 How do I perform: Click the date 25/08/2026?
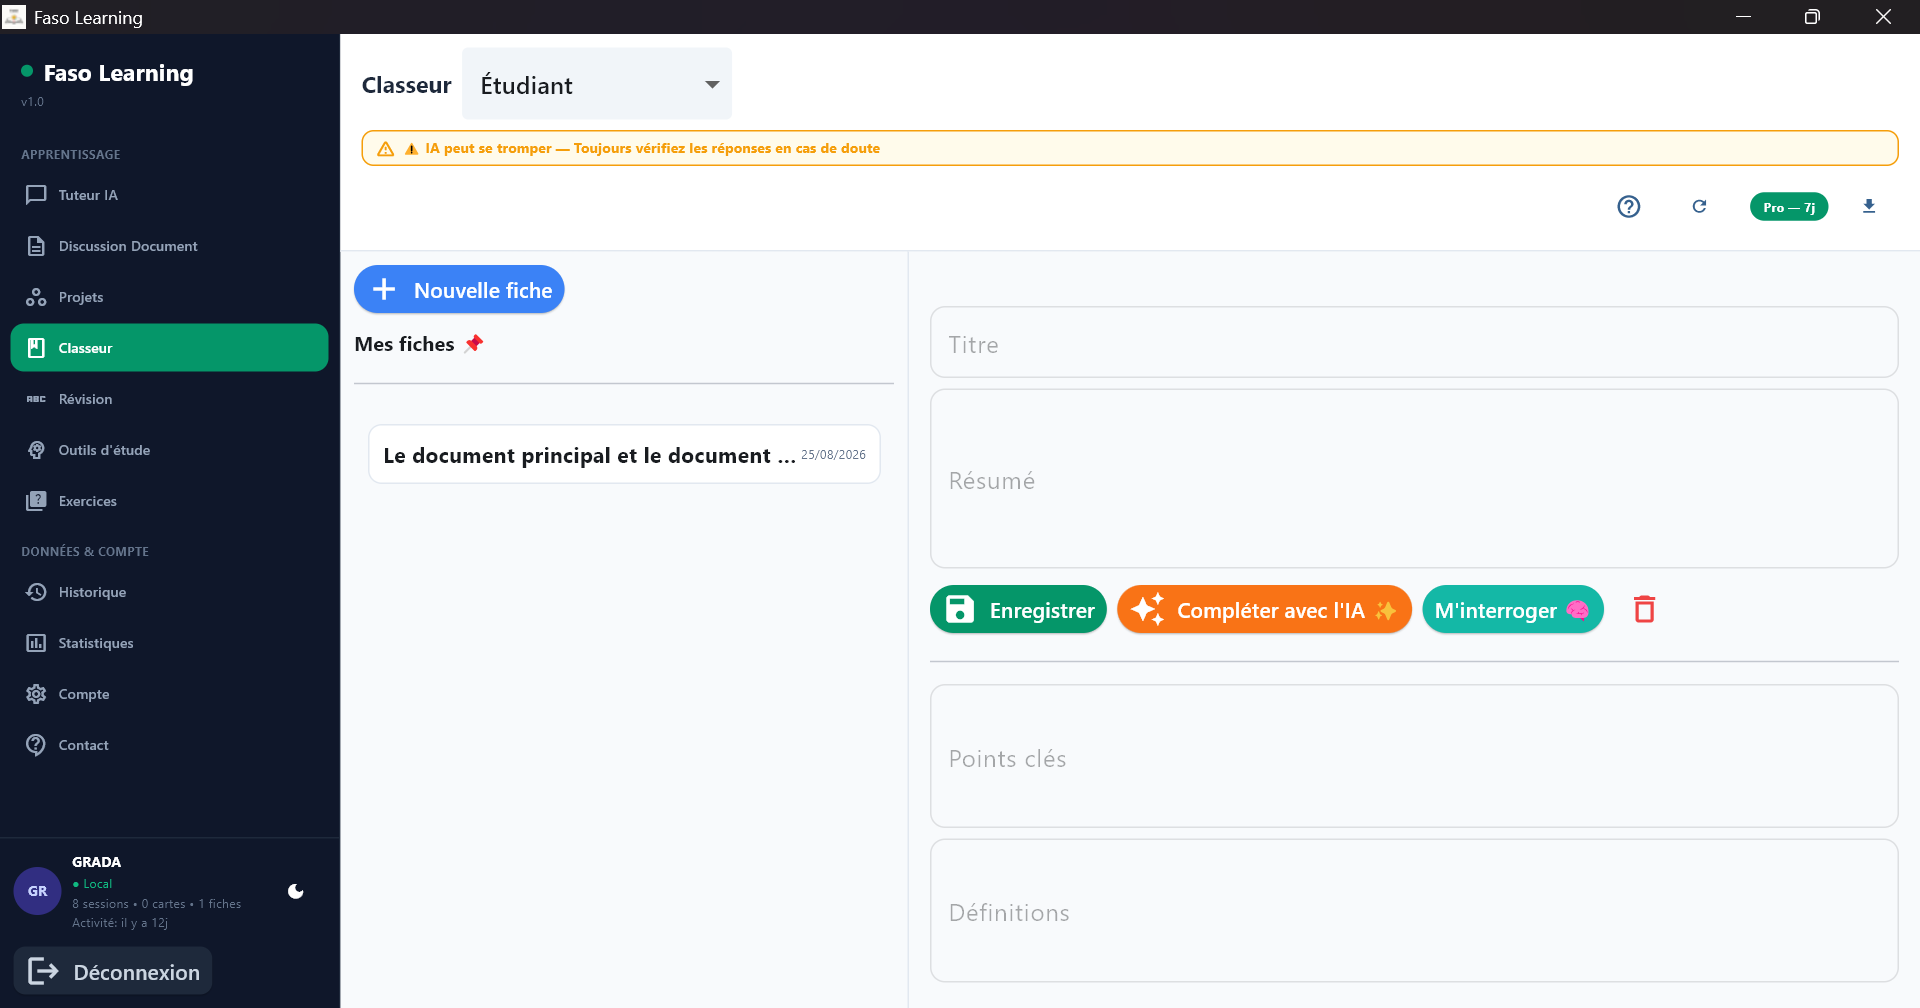pos(833,455)
